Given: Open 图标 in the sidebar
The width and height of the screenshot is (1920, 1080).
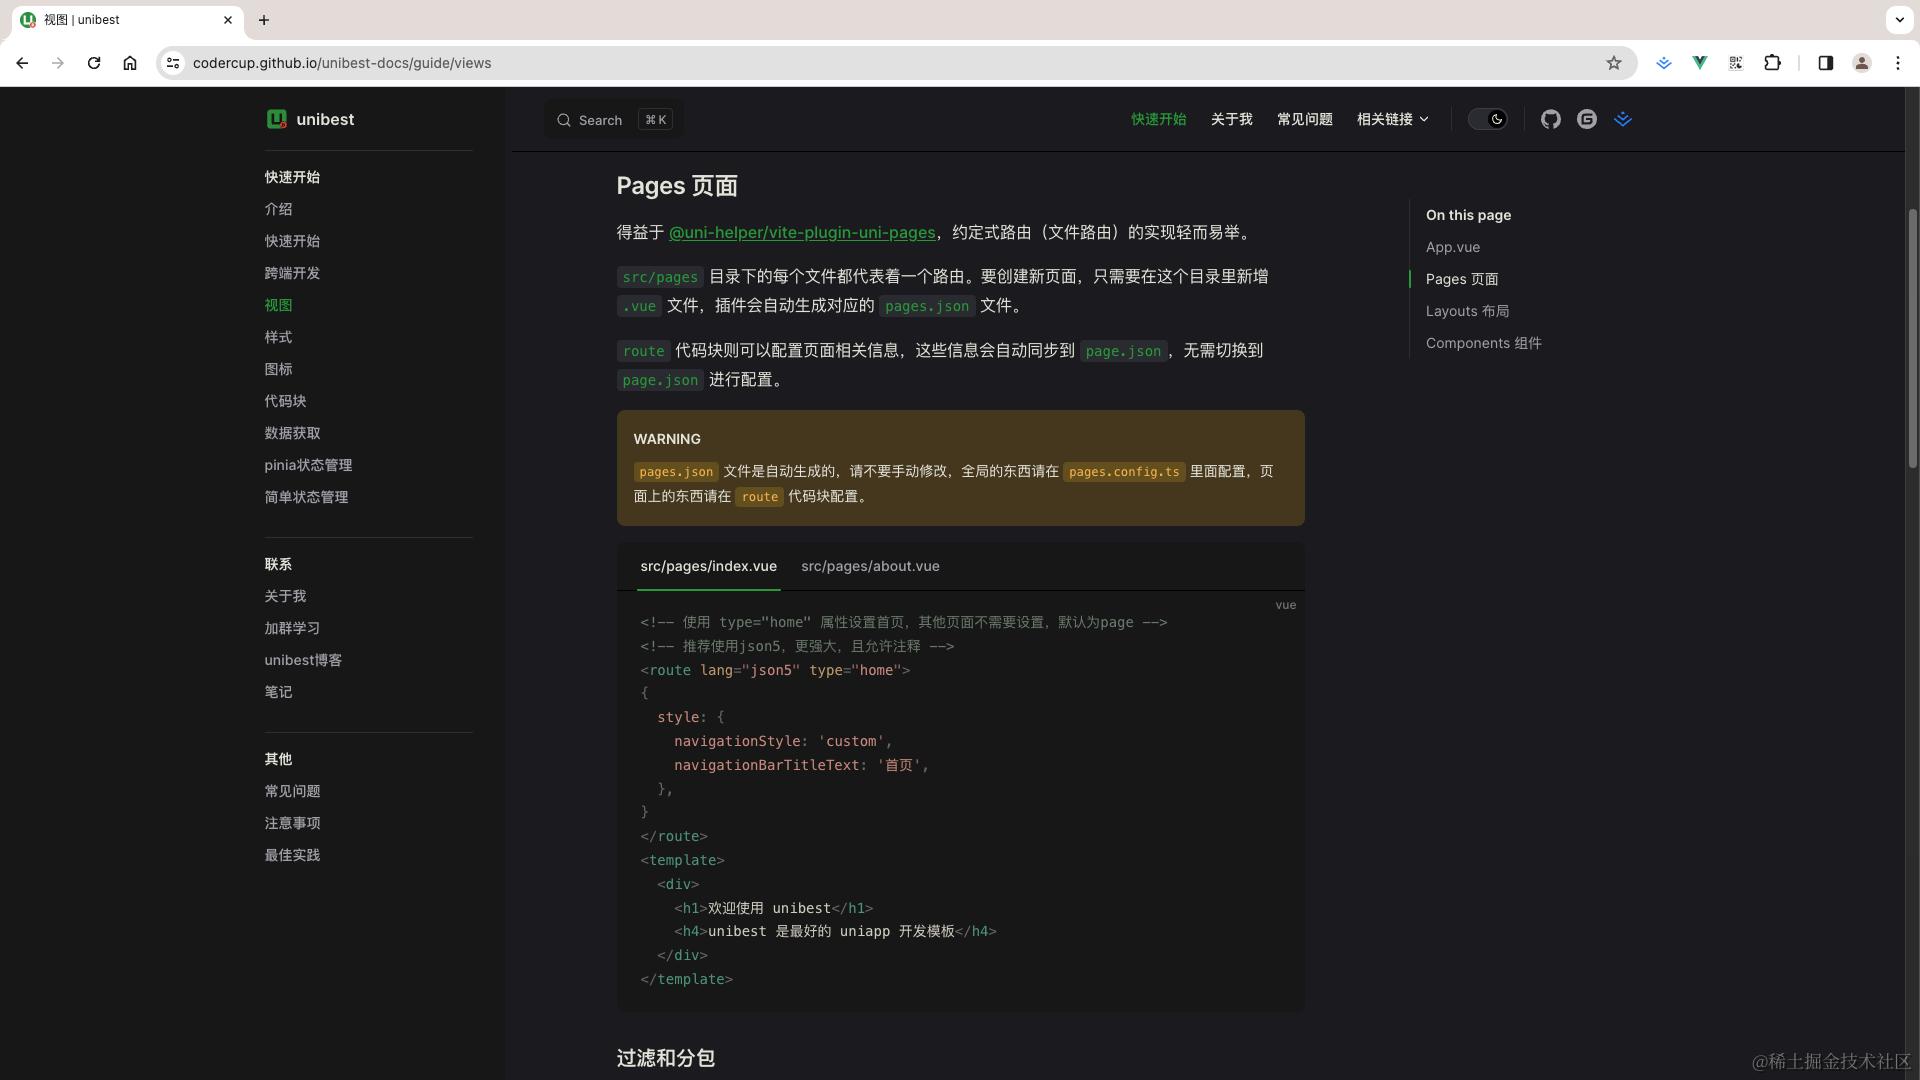Looking at the screenshot, I should [x=279, y=370].
